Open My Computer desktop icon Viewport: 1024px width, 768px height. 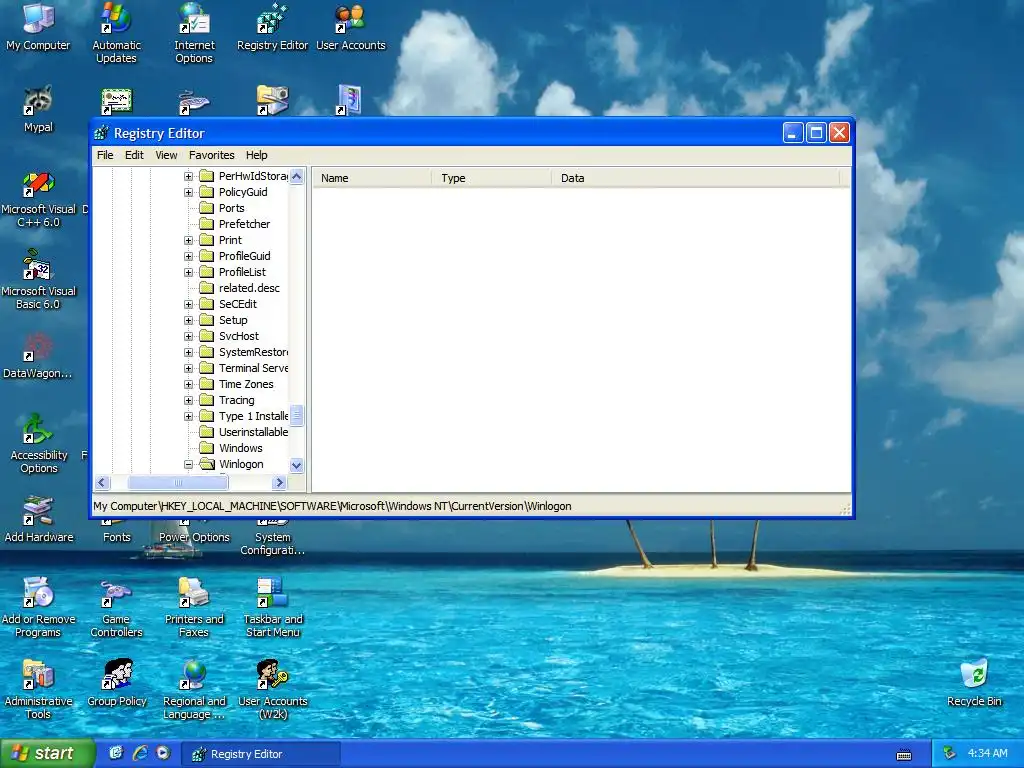coord(38,26)
